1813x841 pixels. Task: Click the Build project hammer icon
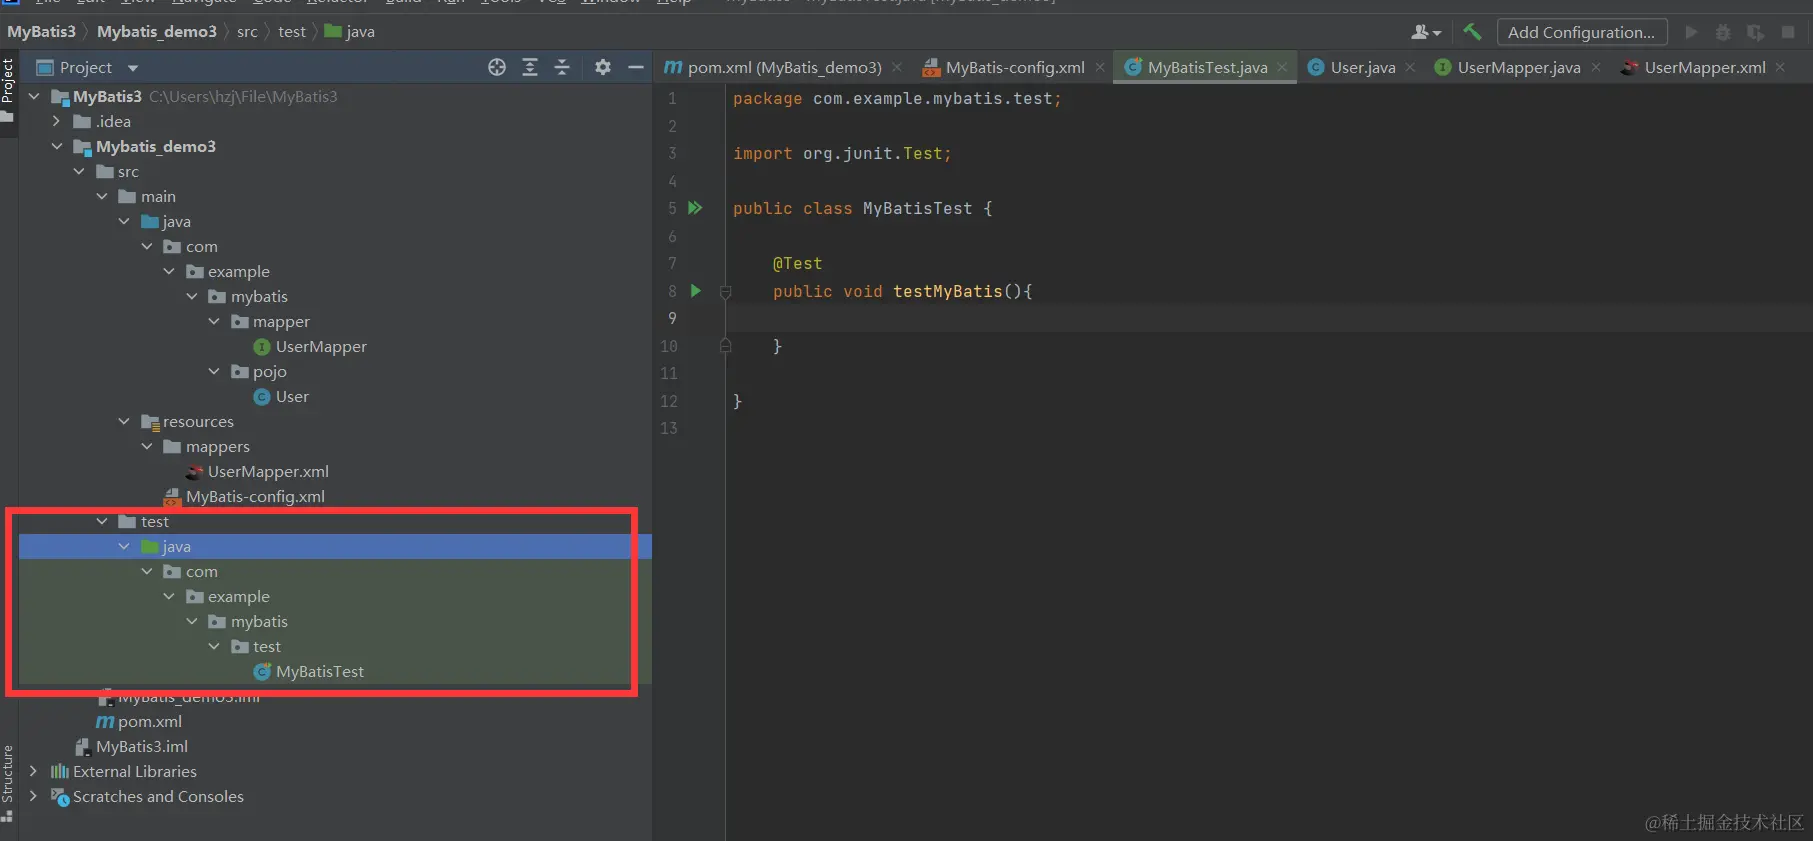tap(1472, 32)
